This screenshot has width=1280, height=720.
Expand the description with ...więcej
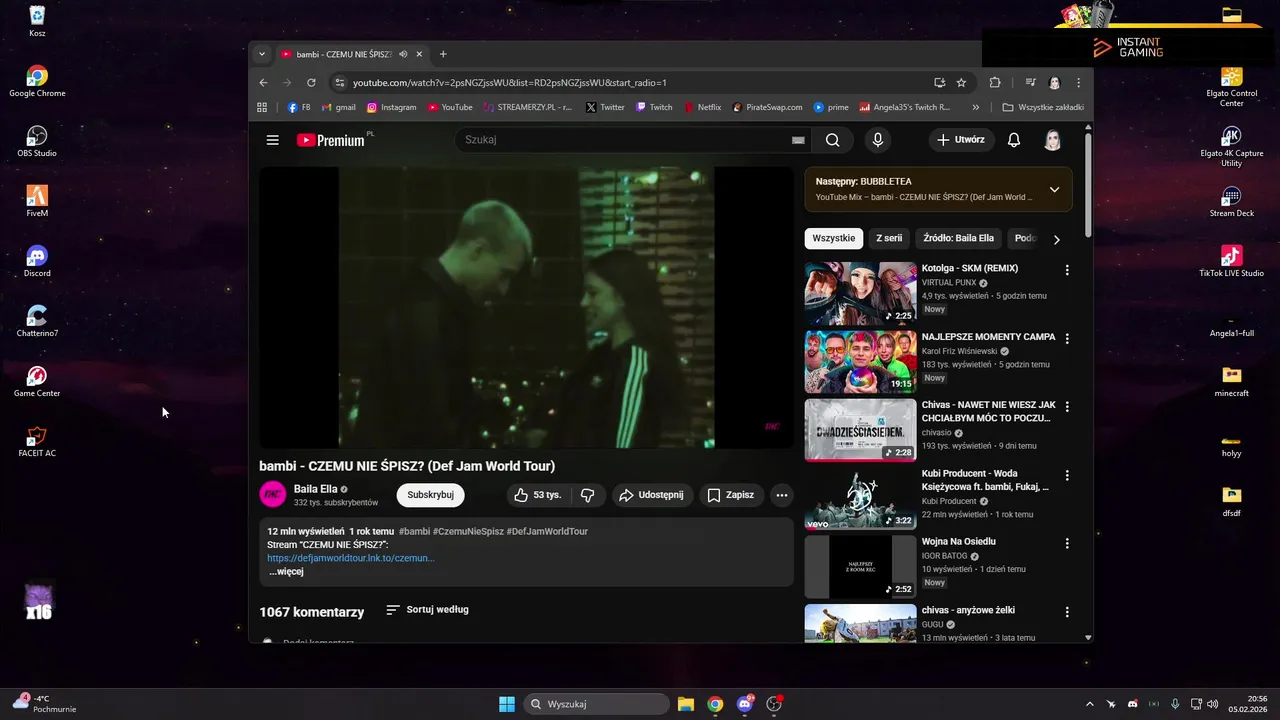(286, 572)
